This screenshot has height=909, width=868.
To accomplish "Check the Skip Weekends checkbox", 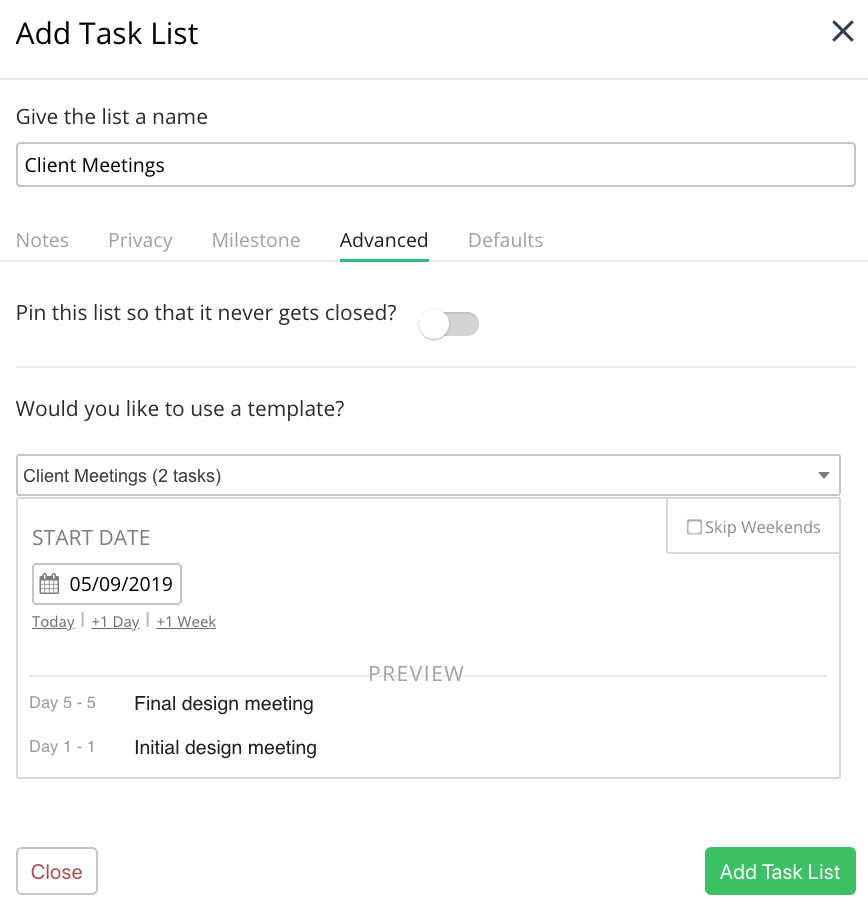I will coord(694,527).
